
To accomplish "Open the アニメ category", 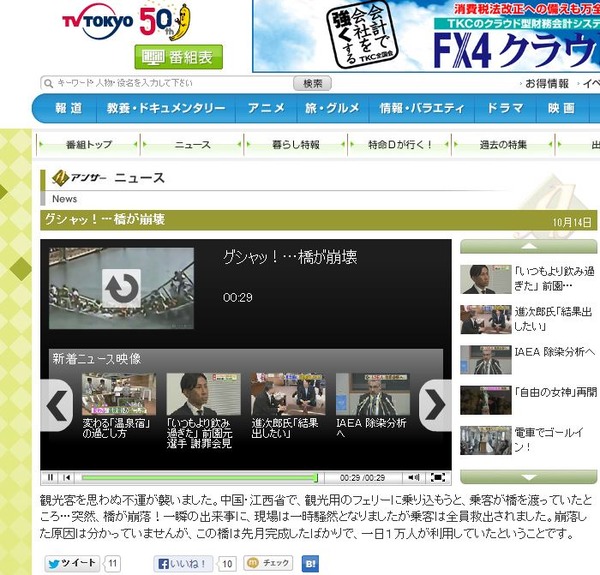I will tap(266, 108).
